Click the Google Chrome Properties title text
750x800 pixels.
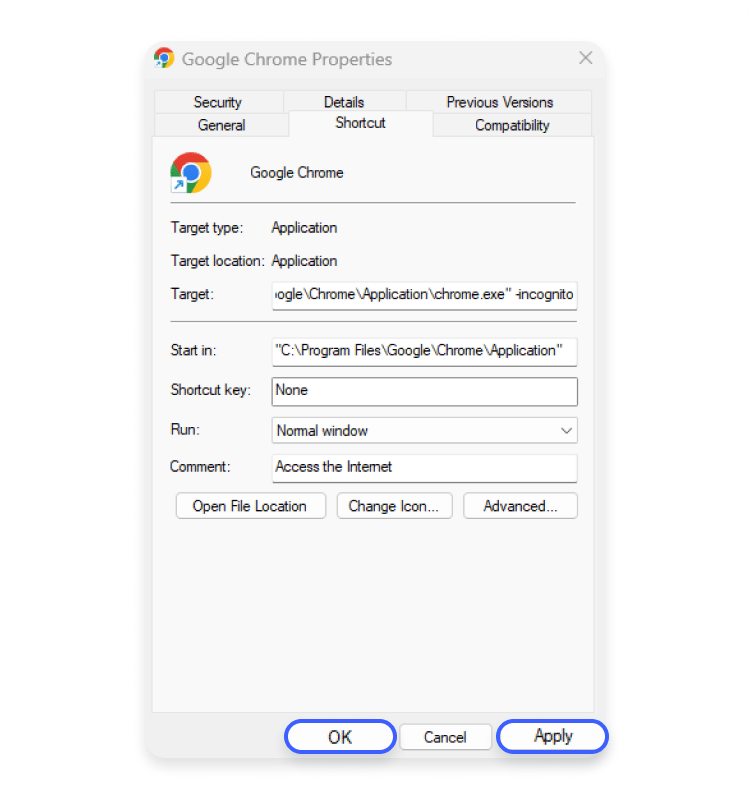(x=287, y=59)
